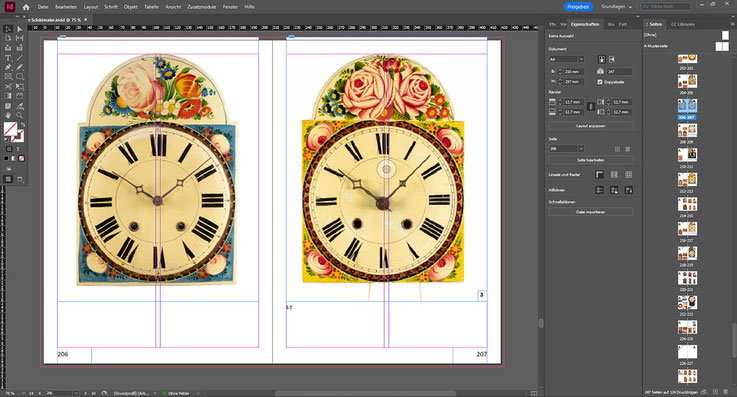Select the Content Collector tool

[x=8, y=47]
